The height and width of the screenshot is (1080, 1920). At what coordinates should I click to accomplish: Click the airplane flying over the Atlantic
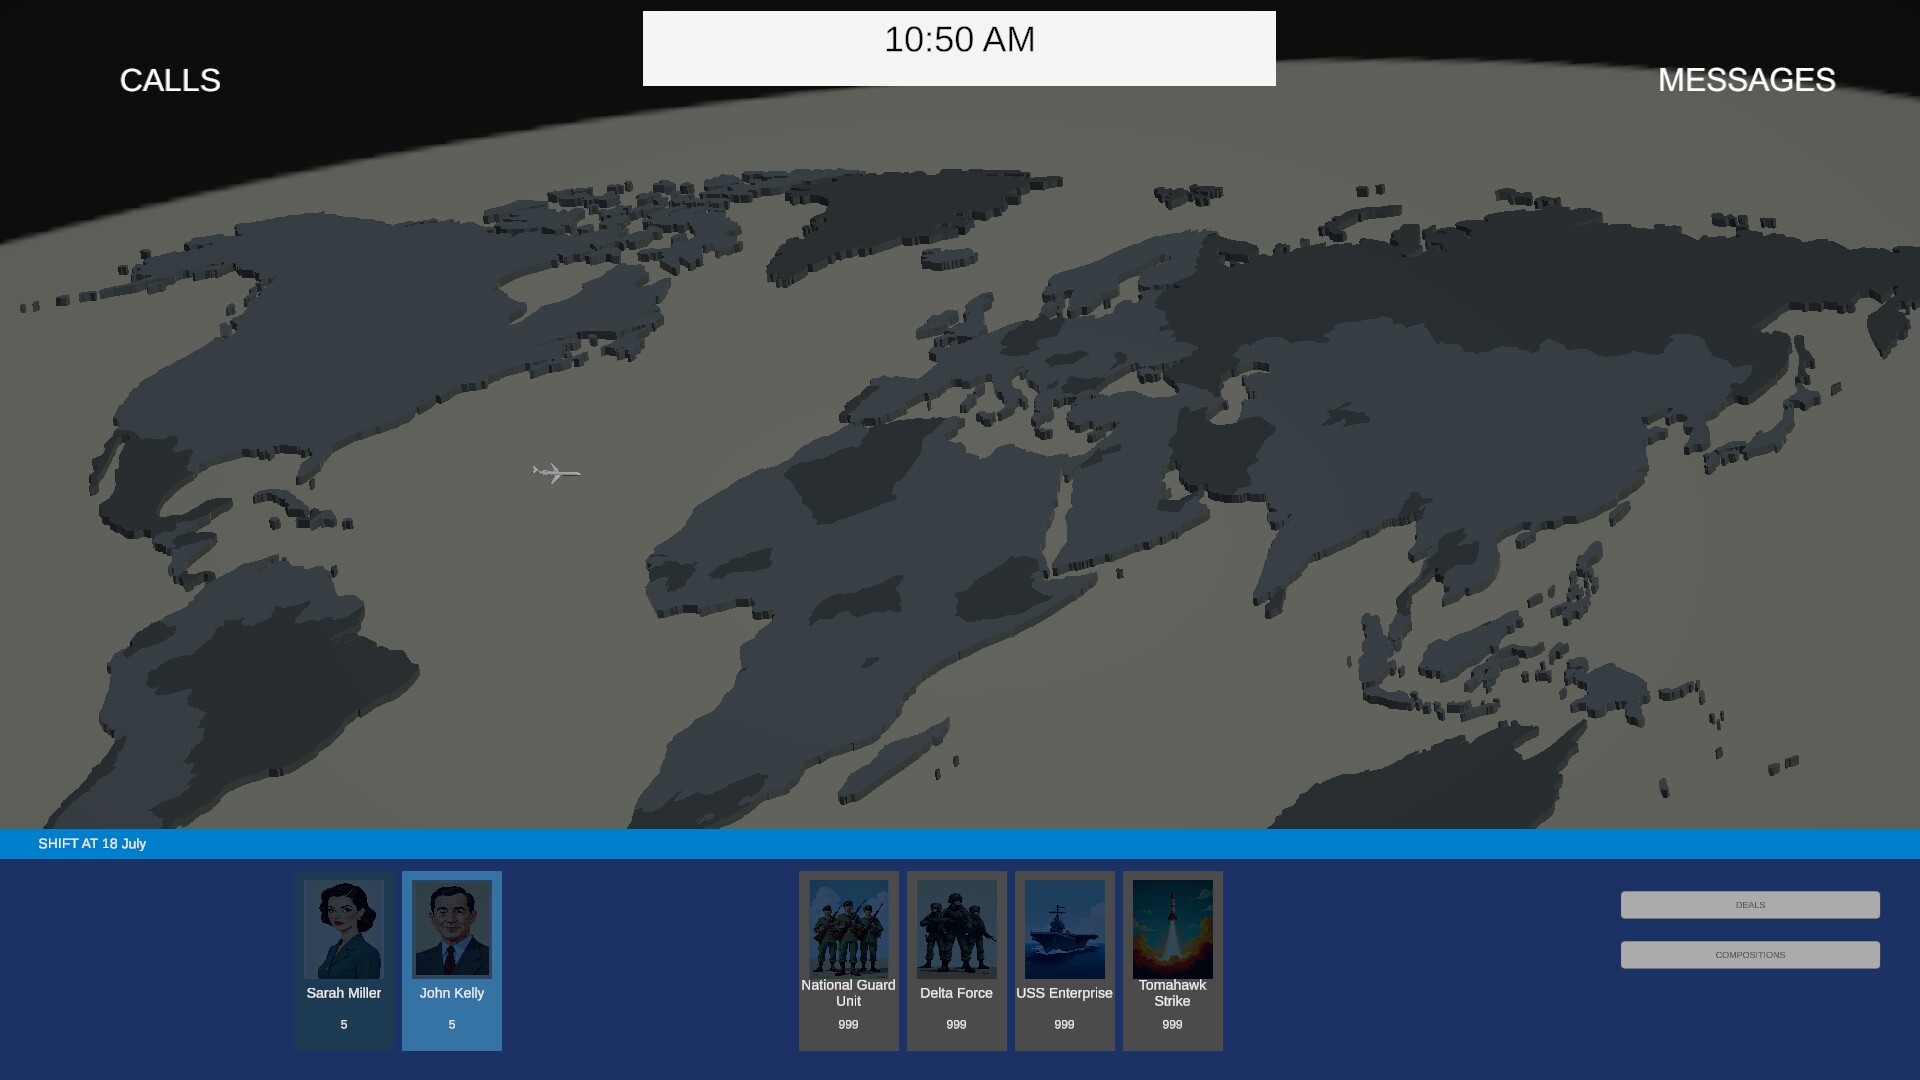(x=556, y=472)
